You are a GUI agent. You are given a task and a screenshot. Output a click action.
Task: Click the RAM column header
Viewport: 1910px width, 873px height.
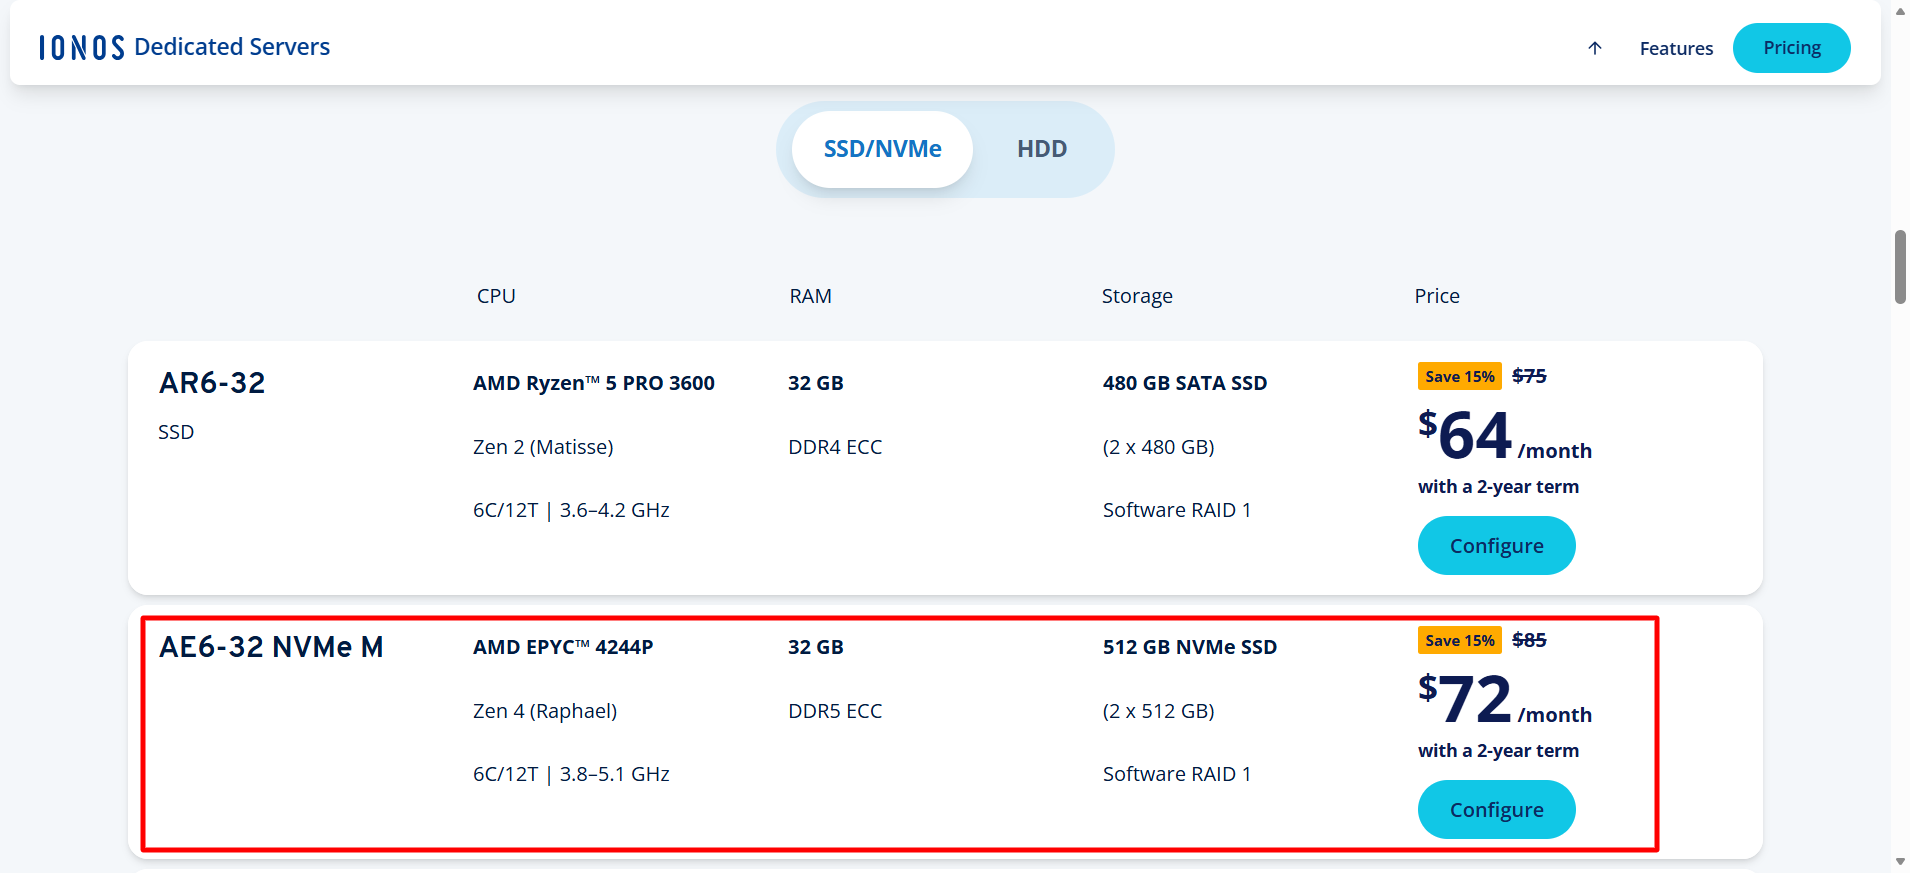click(810, 296)
